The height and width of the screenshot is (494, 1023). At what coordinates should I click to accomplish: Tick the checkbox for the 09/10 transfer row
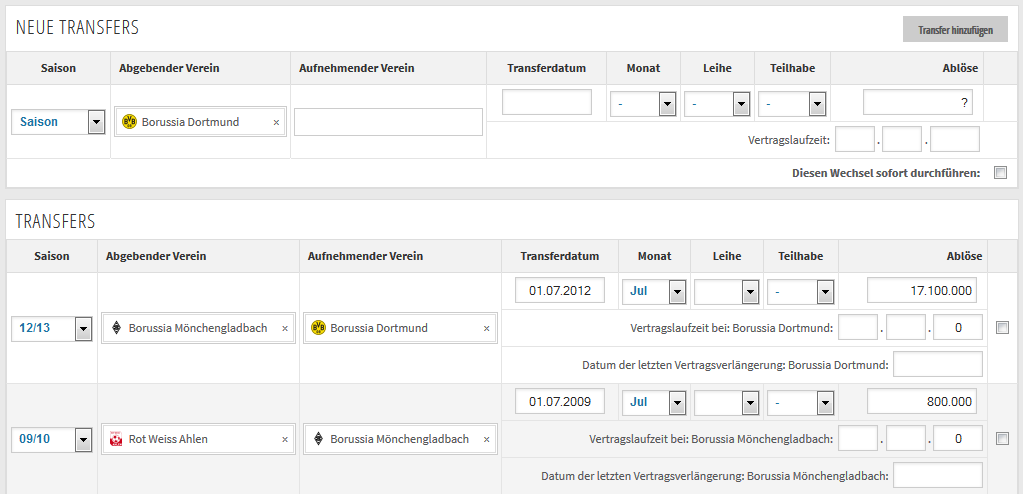tap(1003, 439)
